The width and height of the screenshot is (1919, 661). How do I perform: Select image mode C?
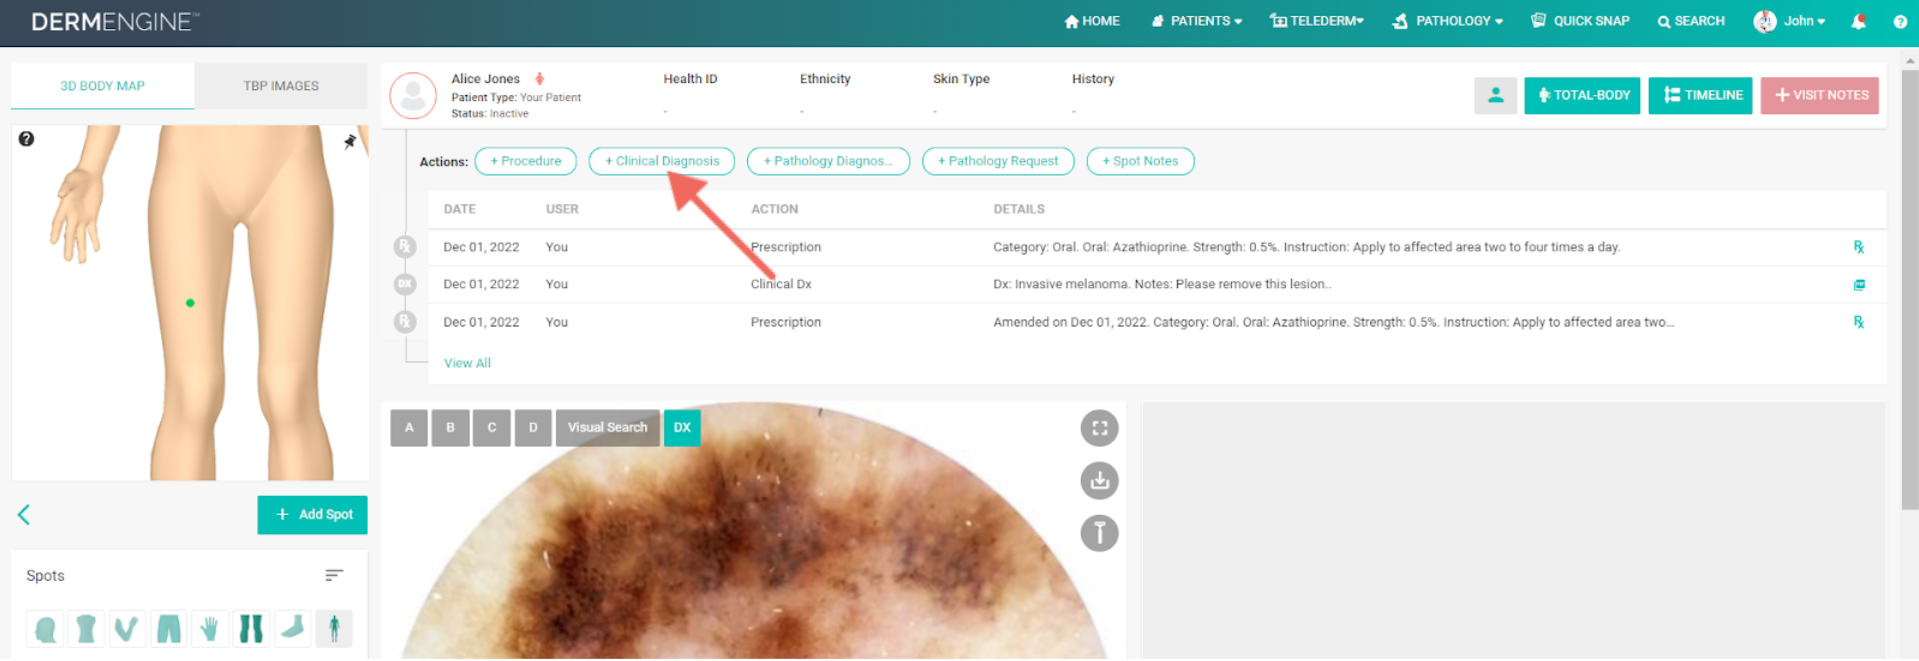tap(492, 428)
